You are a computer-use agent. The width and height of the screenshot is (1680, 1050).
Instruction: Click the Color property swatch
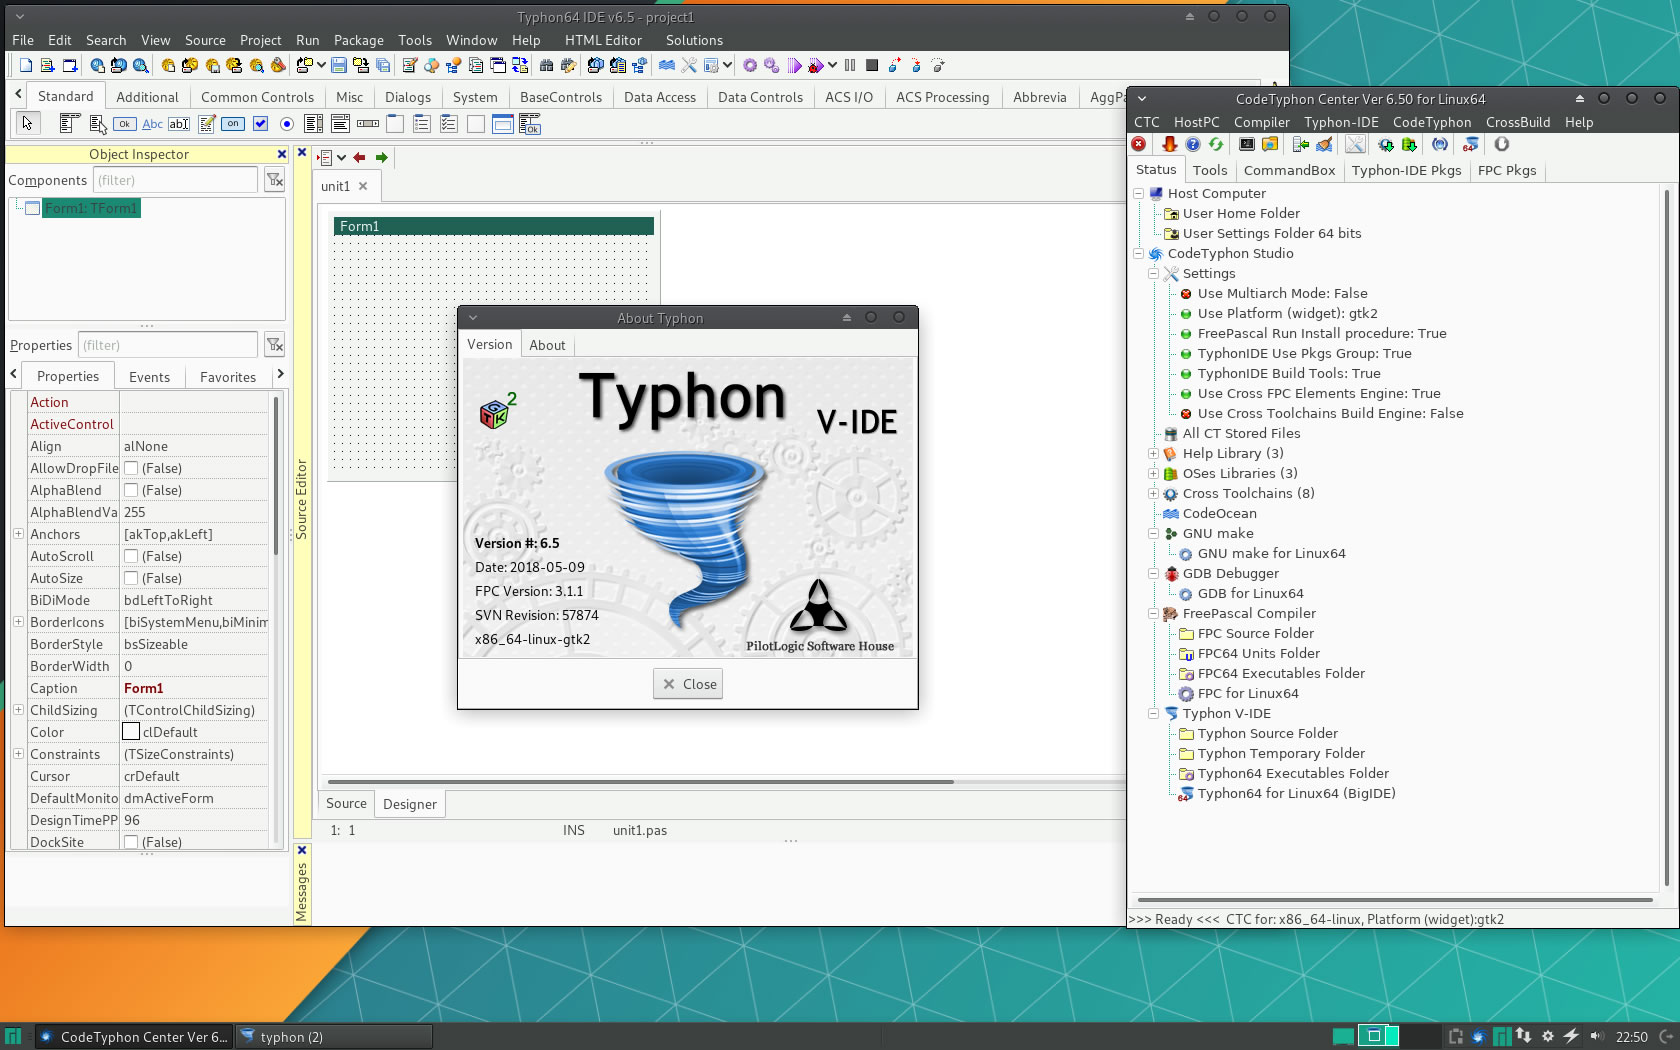(x=131, y=732)
